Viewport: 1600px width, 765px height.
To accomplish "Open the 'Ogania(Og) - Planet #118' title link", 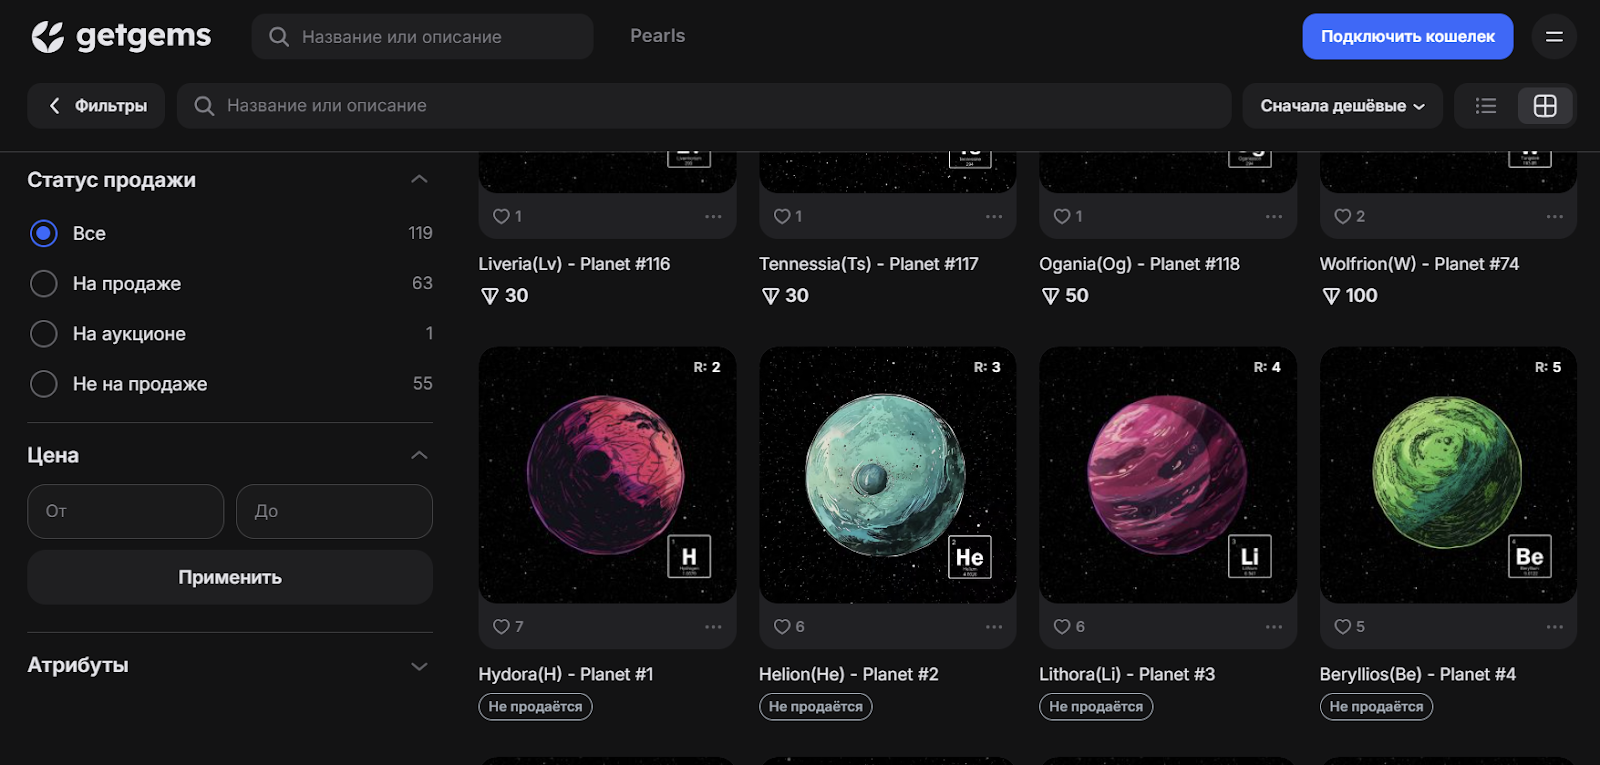I will point(1139,264).
